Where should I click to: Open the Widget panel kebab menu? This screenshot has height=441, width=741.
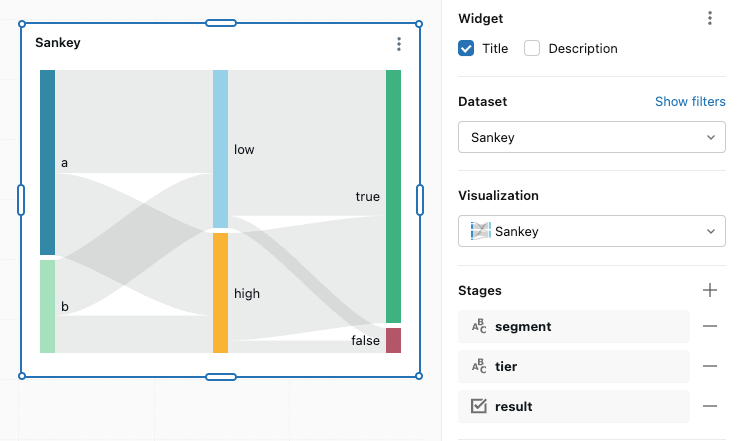(x=710, y=18)
